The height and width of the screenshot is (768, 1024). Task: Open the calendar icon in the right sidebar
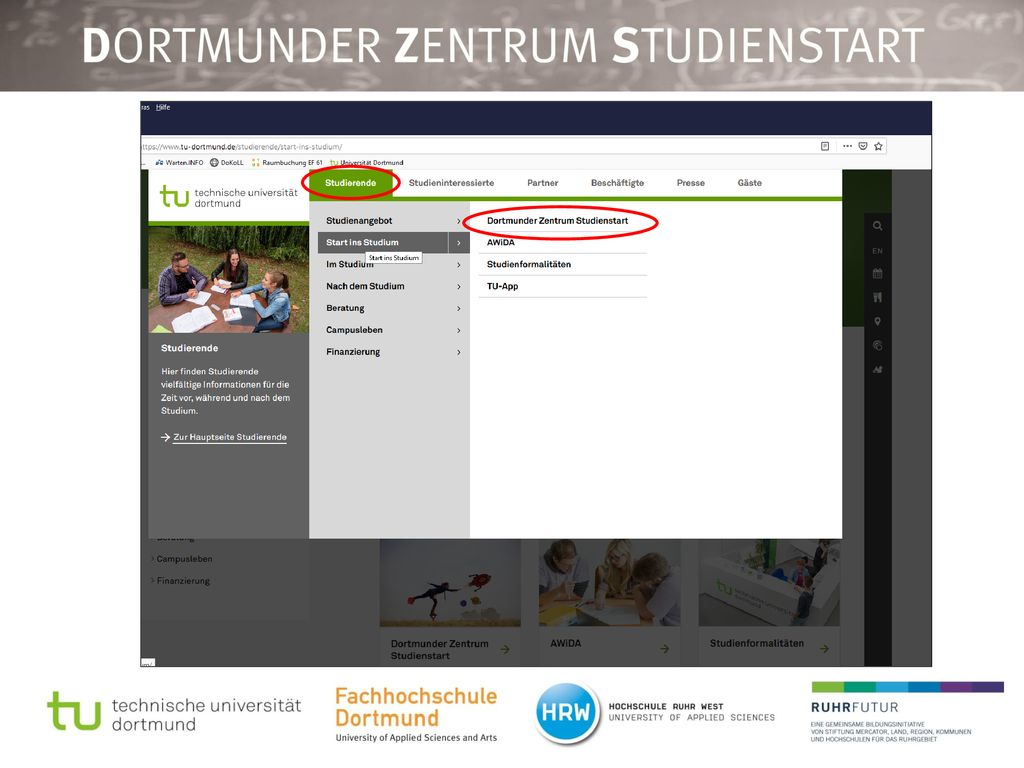877,274
